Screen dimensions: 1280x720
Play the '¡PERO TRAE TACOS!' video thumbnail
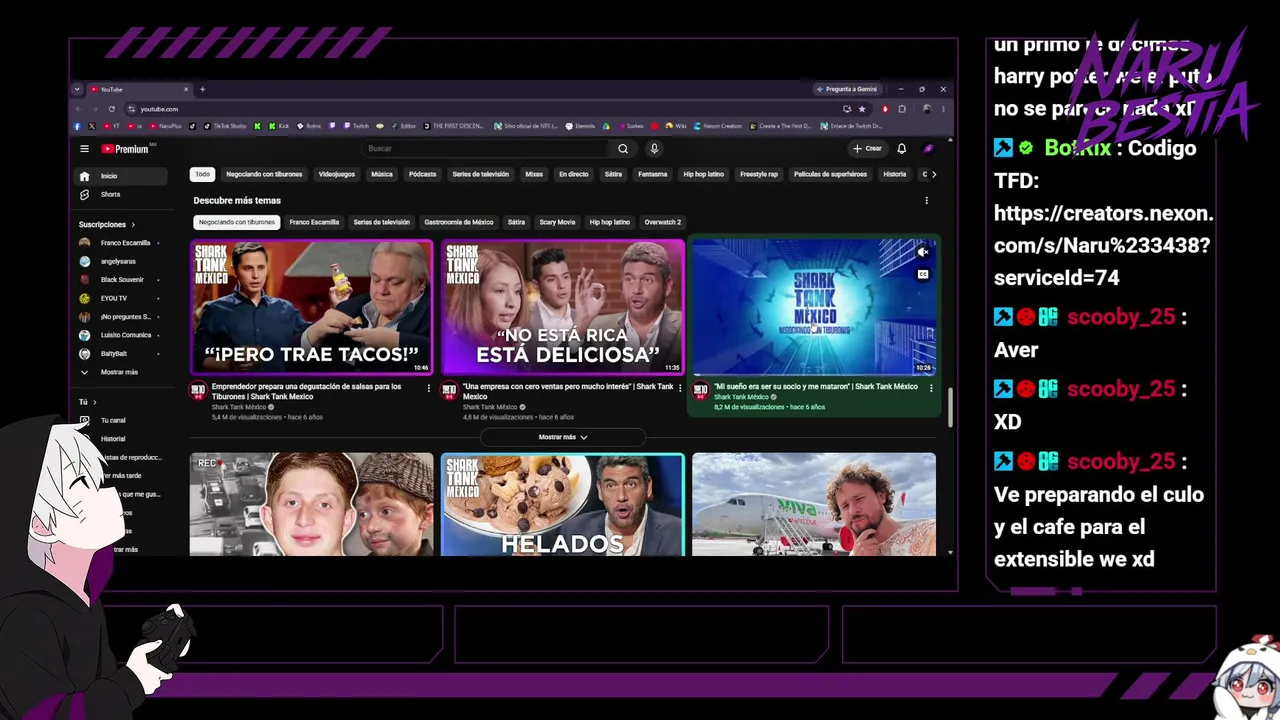coord(312,307)
